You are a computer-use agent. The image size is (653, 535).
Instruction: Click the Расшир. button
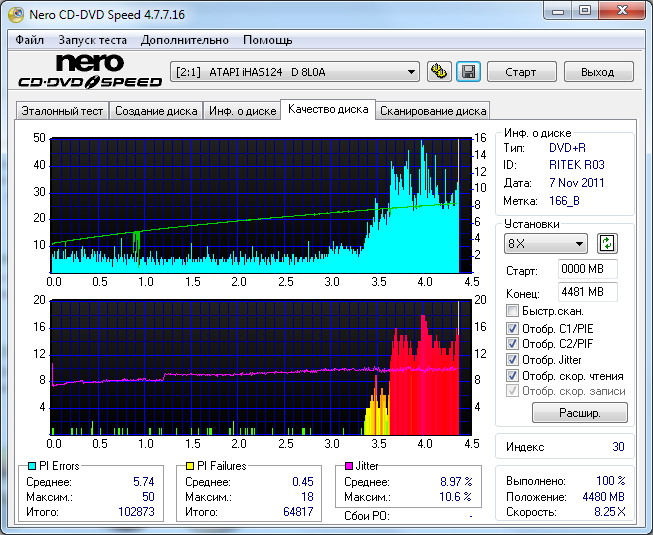coord(580,413)
